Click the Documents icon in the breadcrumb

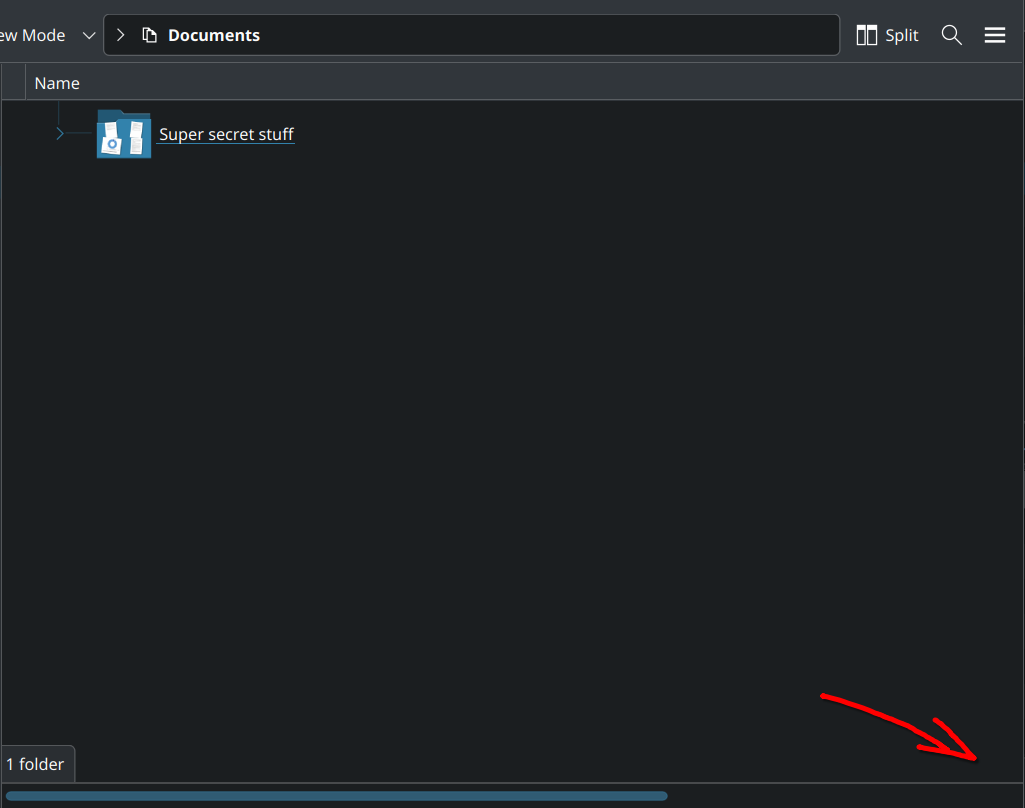tap(150, 35)
